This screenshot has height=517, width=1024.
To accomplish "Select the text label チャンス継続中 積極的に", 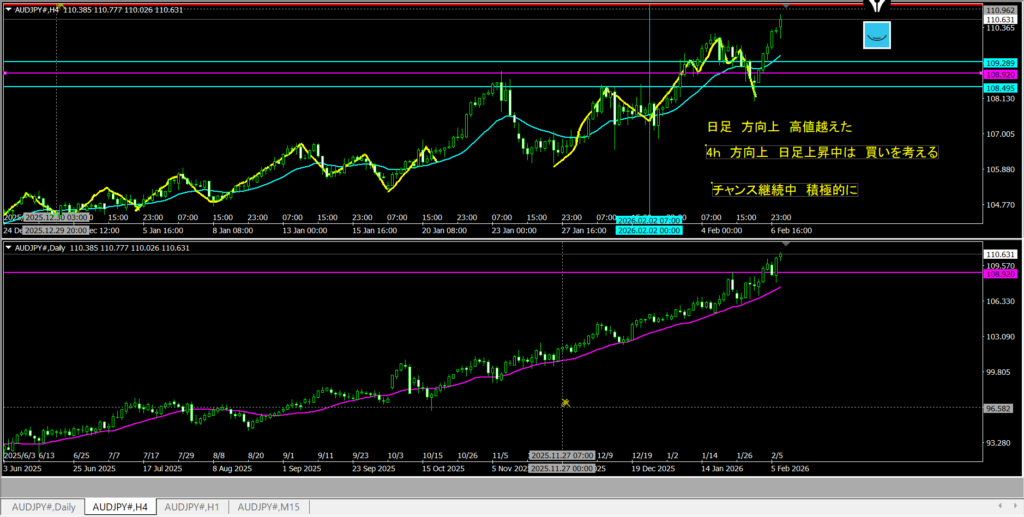I will 785,189.
